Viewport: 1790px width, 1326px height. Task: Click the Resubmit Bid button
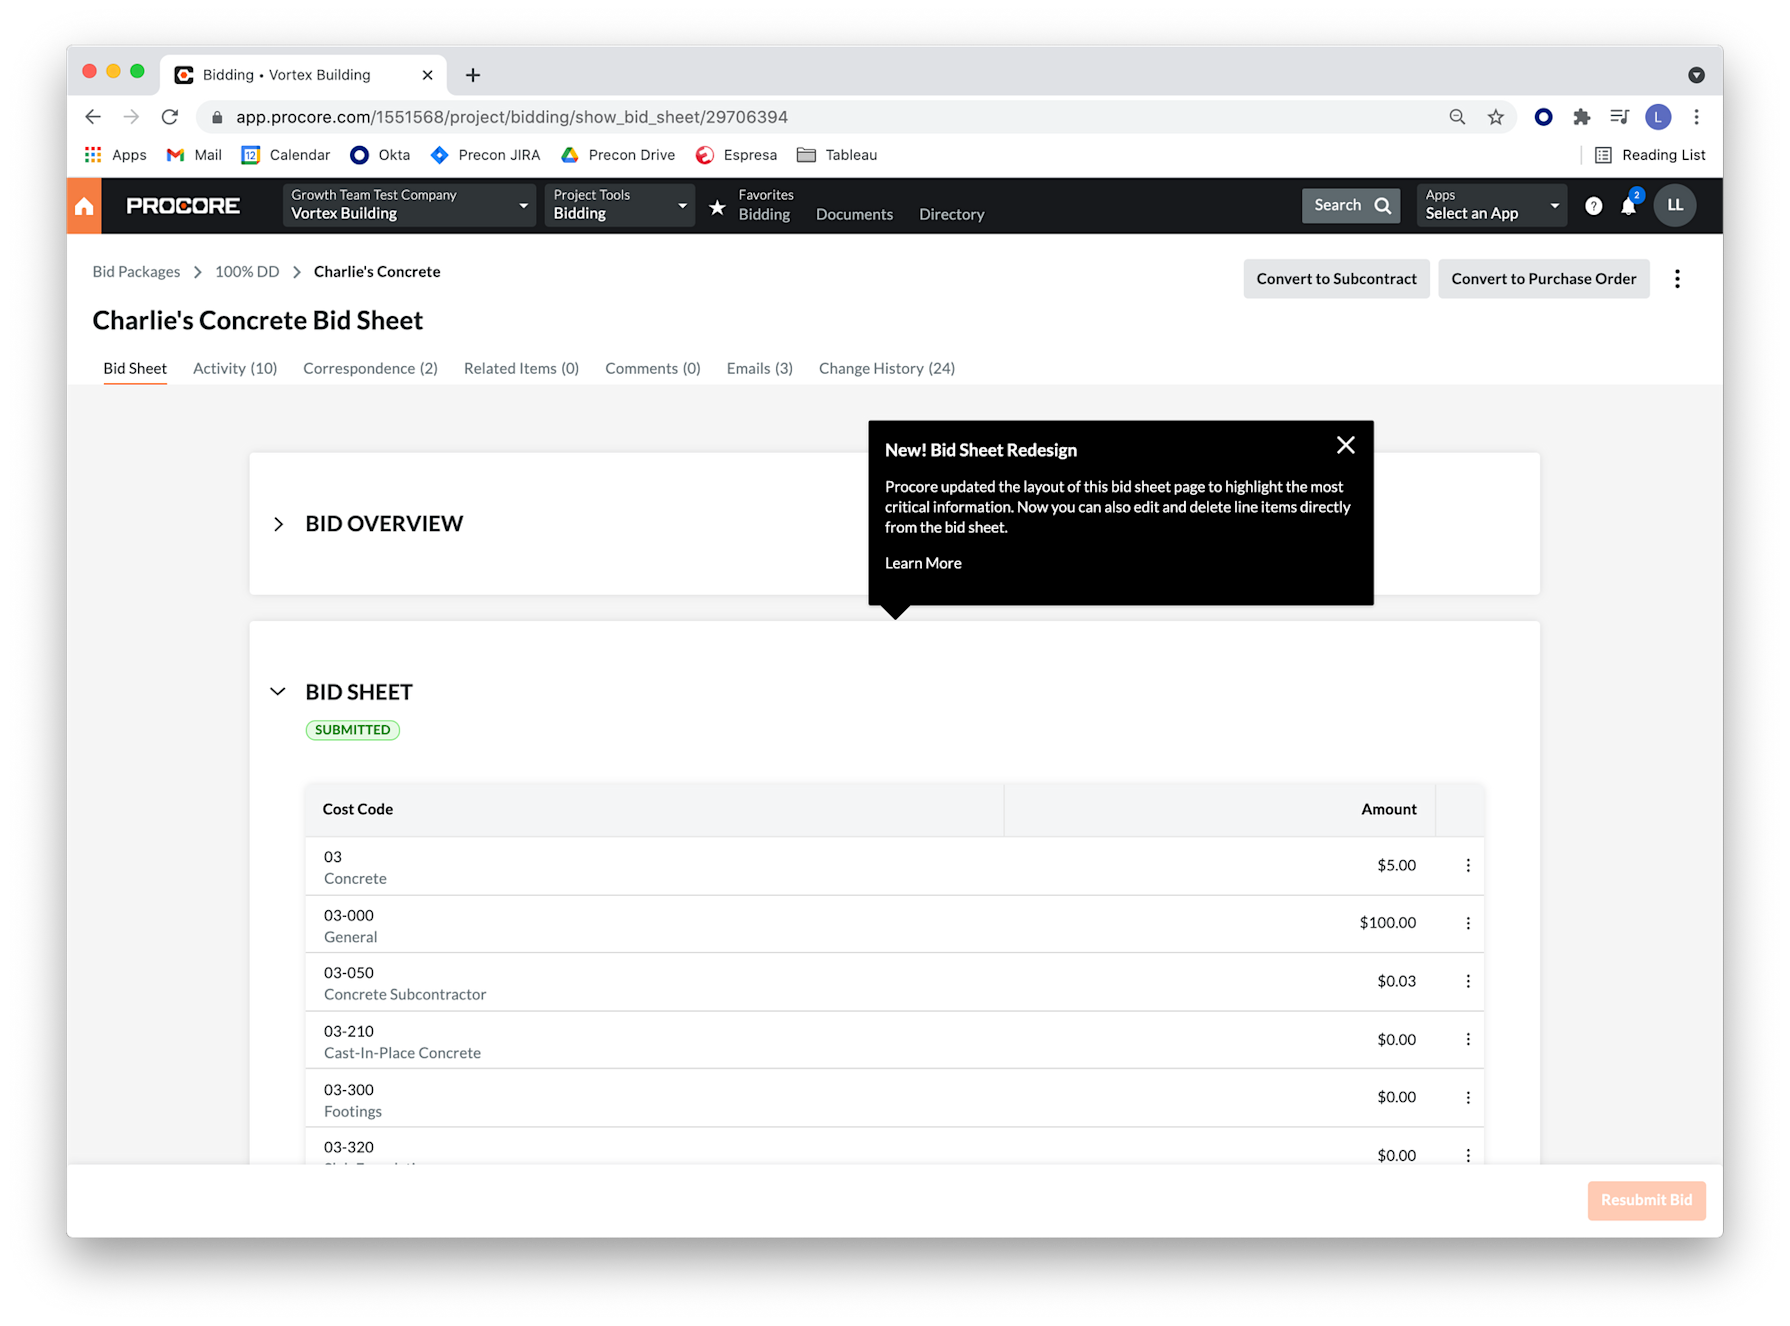pos(1646,1200)
